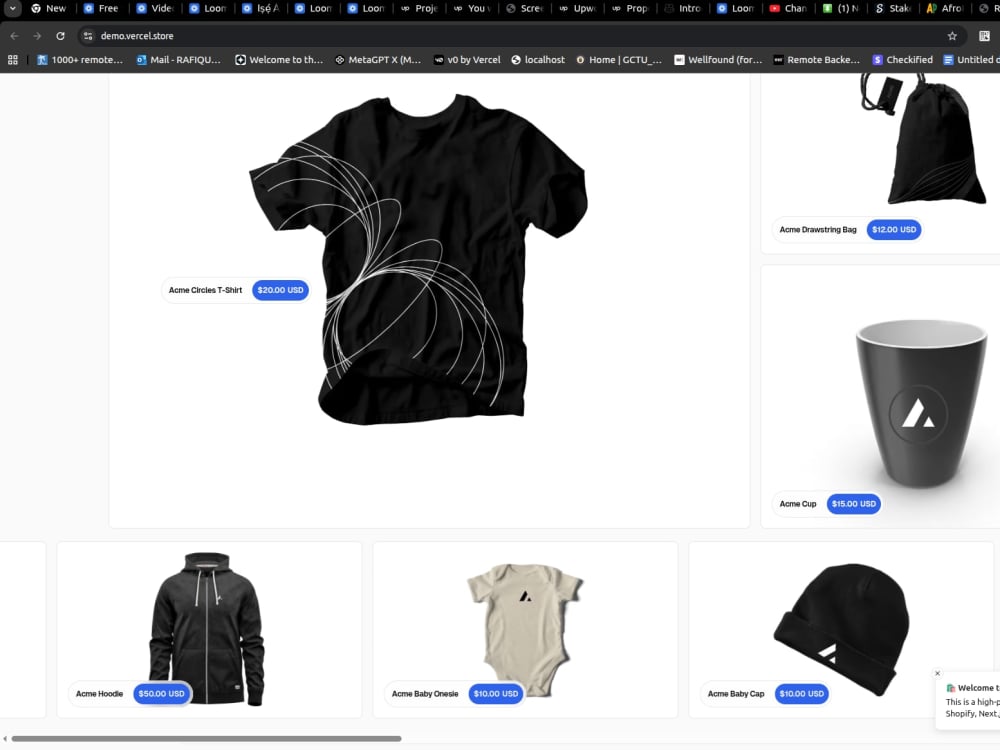This screenshot has width=1000, height=750.
Task: Close the Welcome popup with its X
Action: pos(938,673)
